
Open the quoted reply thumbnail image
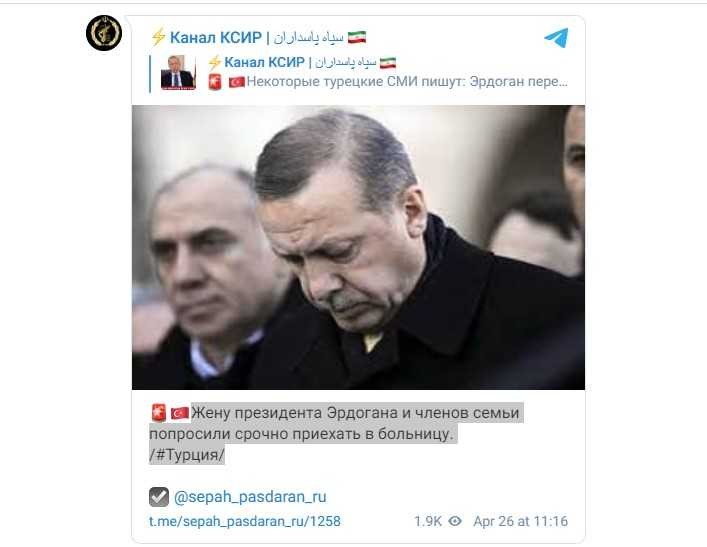pos(179,73)
